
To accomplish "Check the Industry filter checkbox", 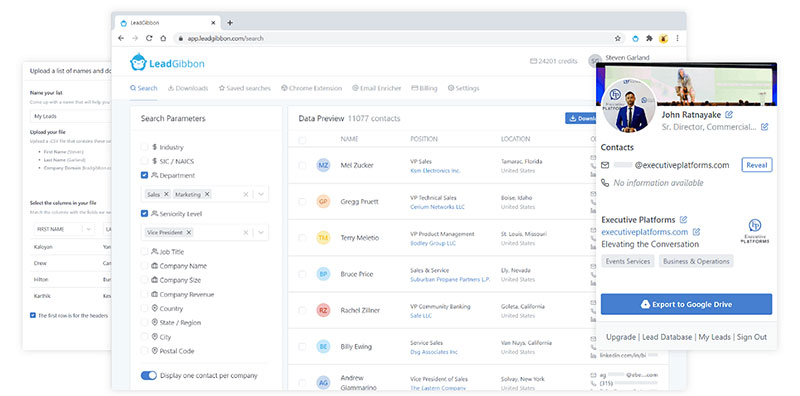I will coord(144,147).
